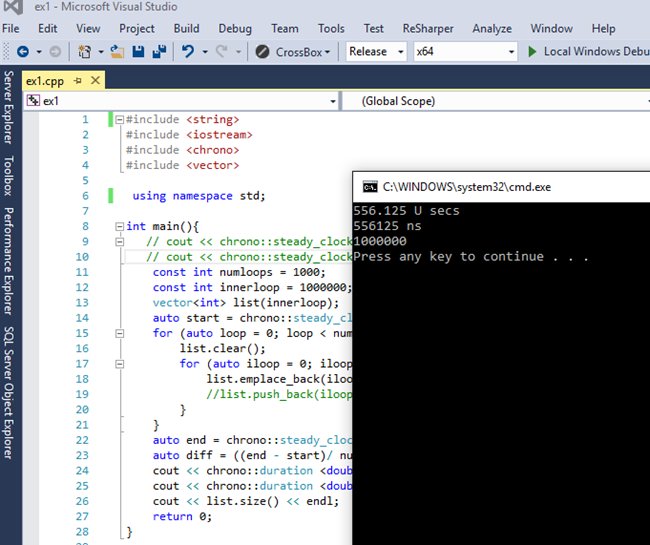Open the Server Explorer side tab
Viewport: 650px width, 545px height.
(x=9, y=107)
